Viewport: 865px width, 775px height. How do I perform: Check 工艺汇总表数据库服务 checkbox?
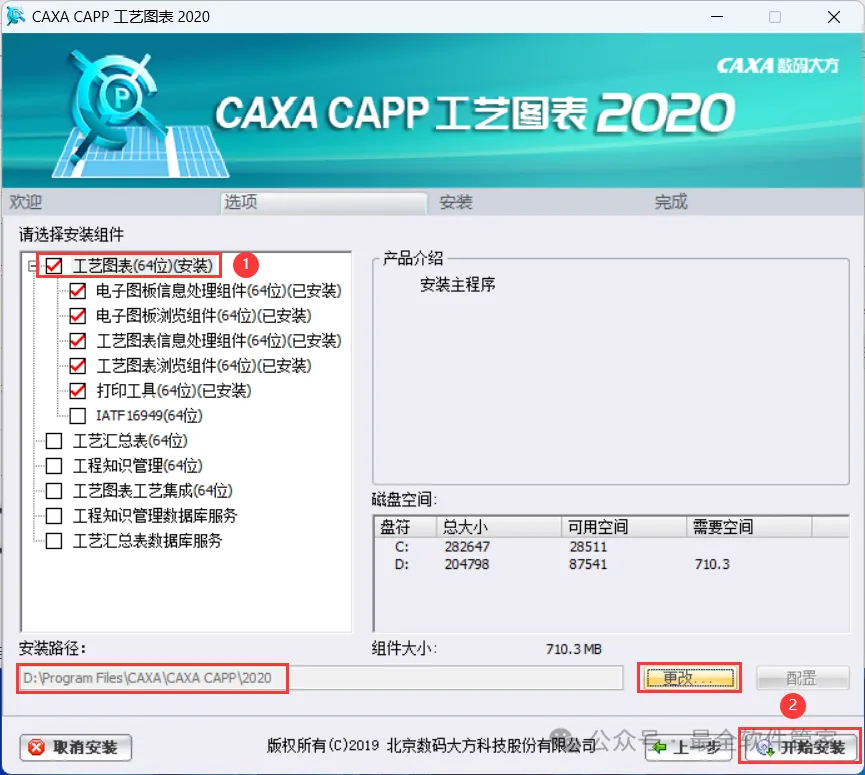click(x=54, y=541)
